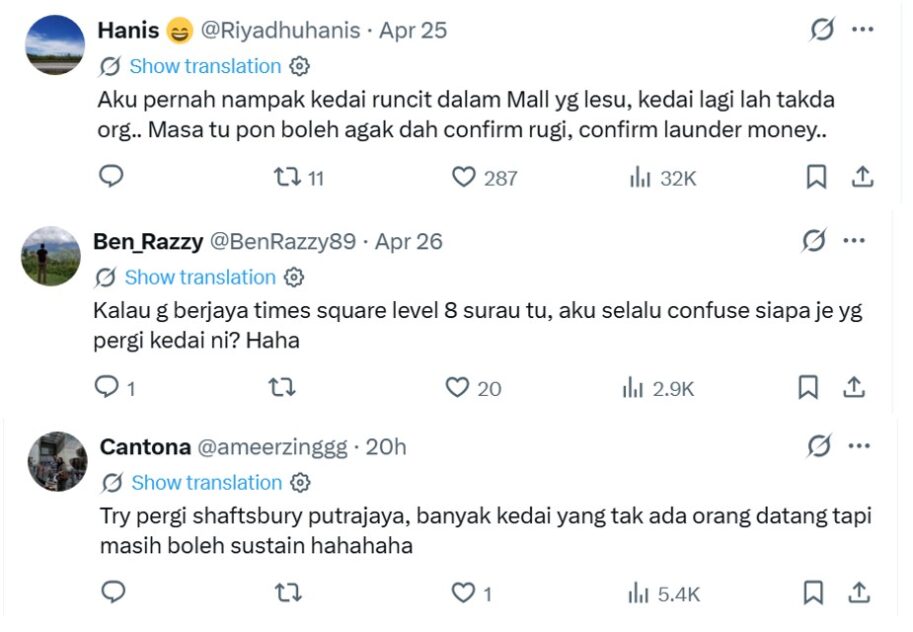Bookmark the tweet by Hanis
Viewport: 913px width, 632px height.
[816, 177]
